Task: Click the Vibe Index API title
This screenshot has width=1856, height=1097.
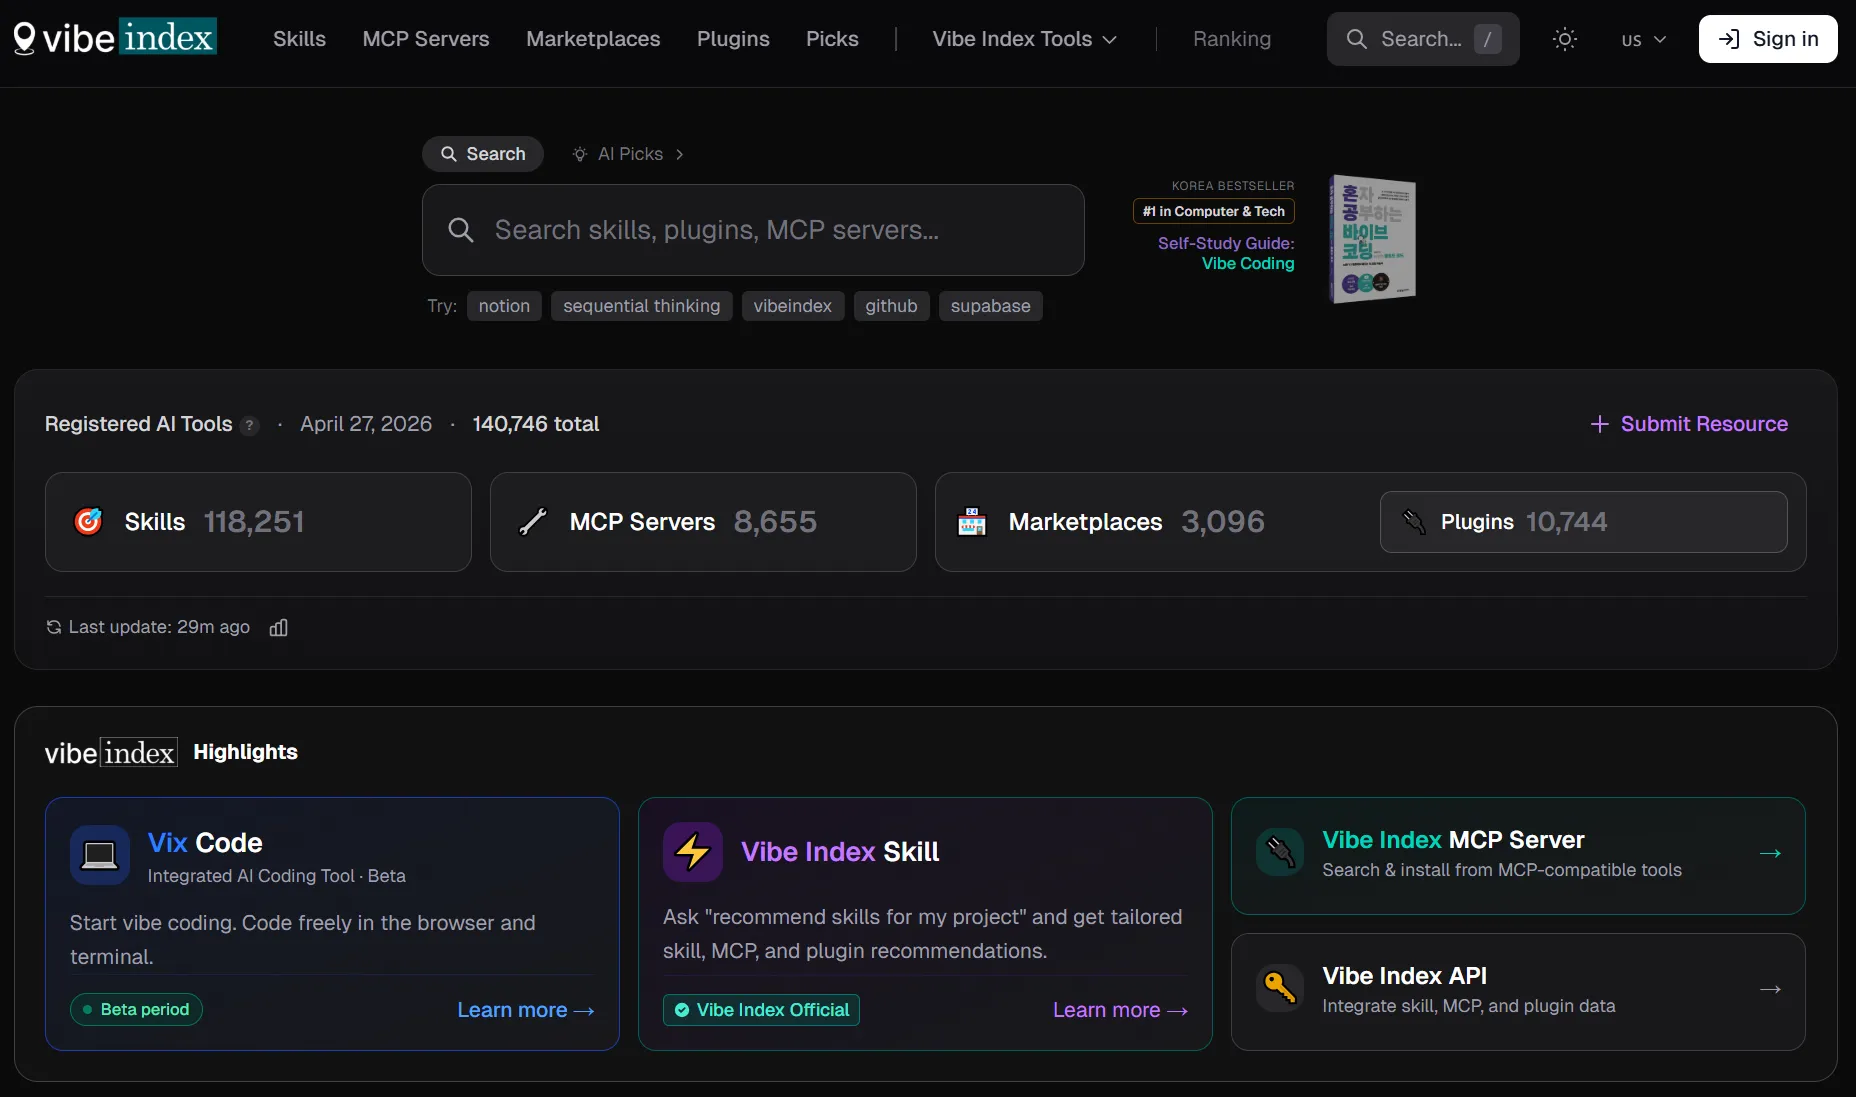Action: click(x=1404, y=976)
